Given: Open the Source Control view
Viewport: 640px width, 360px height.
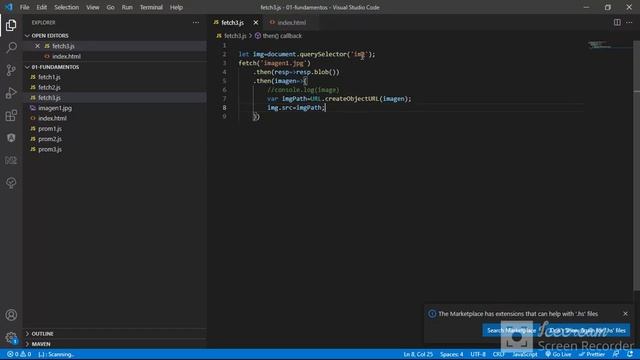Looking at the screenshot, I should 11,70.
